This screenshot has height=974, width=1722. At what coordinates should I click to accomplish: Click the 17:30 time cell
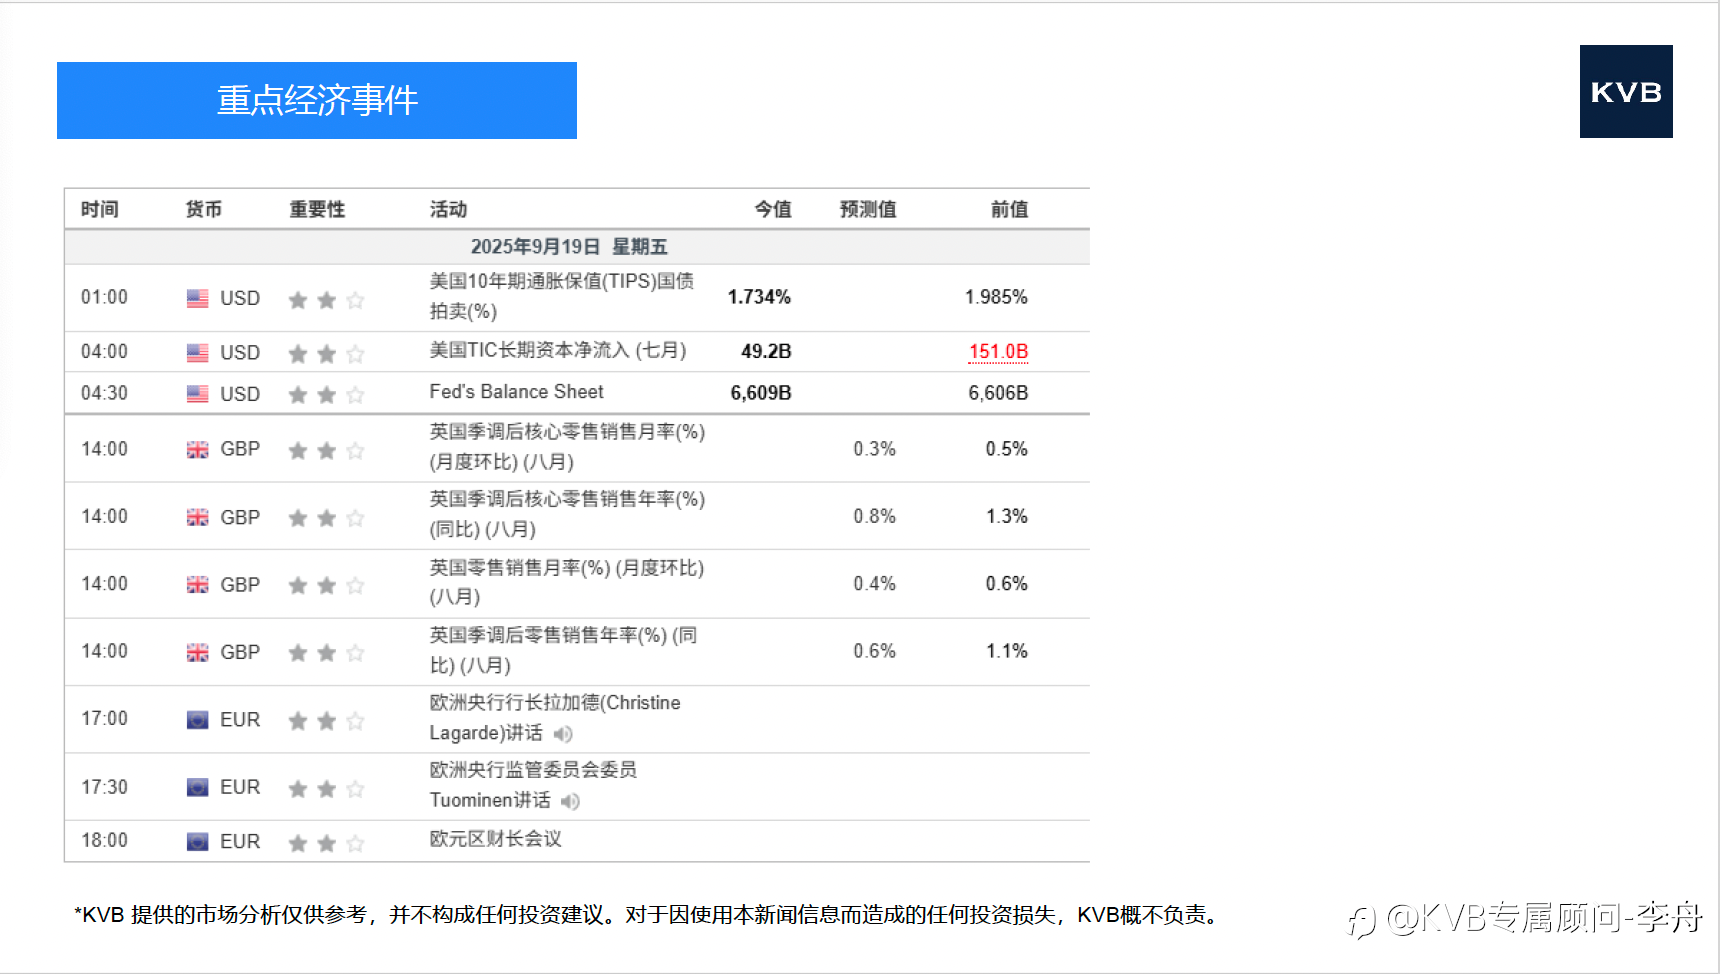104,787
